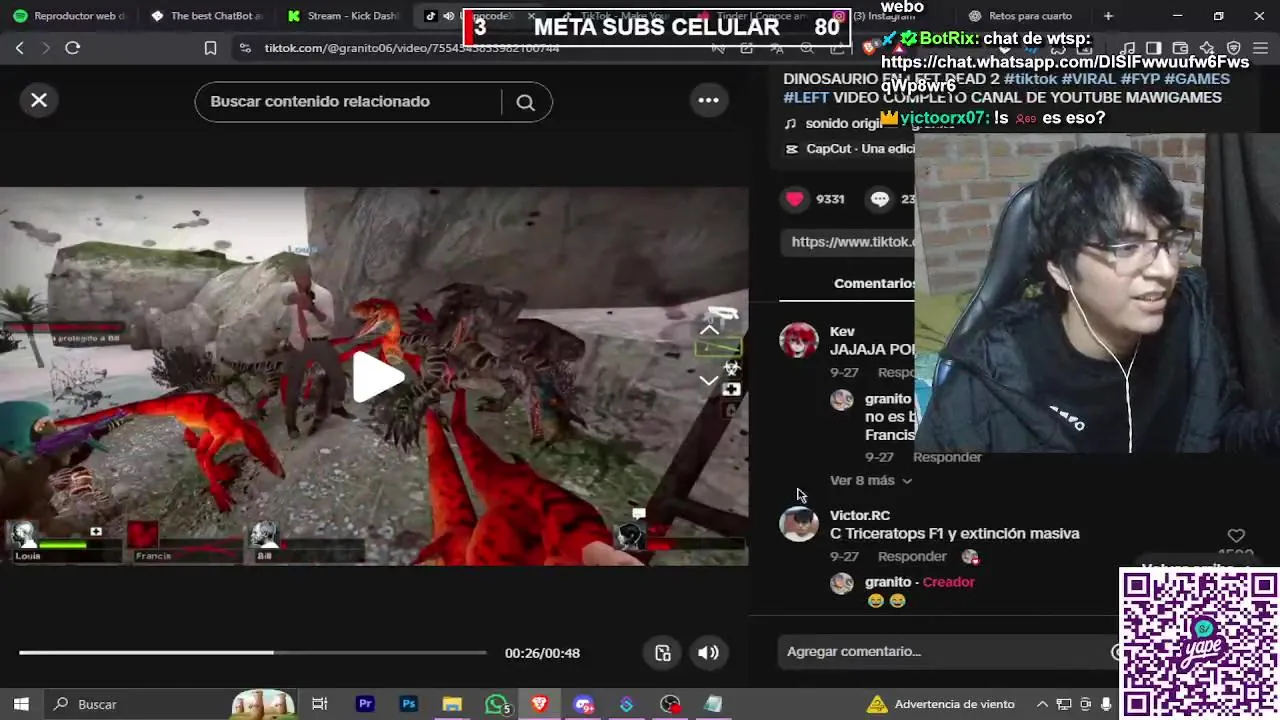Viewport: 1280px width, 720px height.
Task: Mute the TikTok tab via speaker icon
Action: coord(448,16)
